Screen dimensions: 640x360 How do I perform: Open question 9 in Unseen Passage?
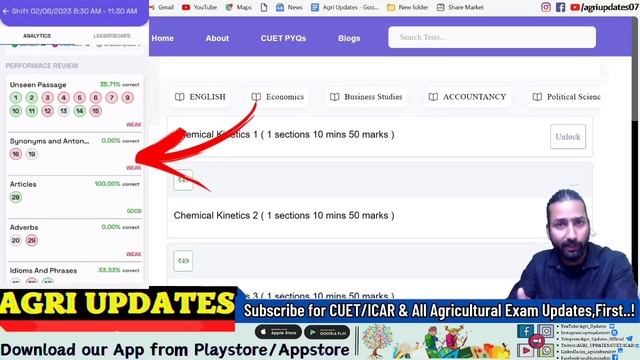(x=128, y=98)
